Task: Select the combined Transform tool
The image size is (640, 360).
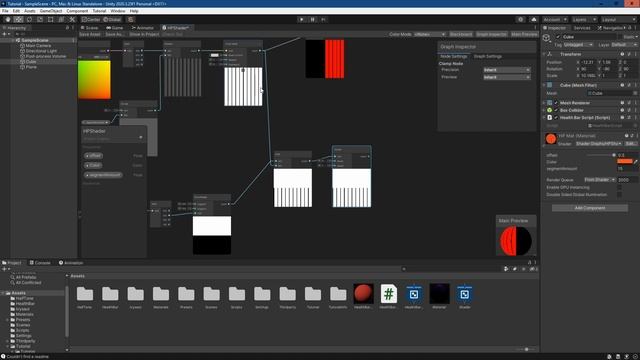Action: pyautogui.click(x=61, y=19)
